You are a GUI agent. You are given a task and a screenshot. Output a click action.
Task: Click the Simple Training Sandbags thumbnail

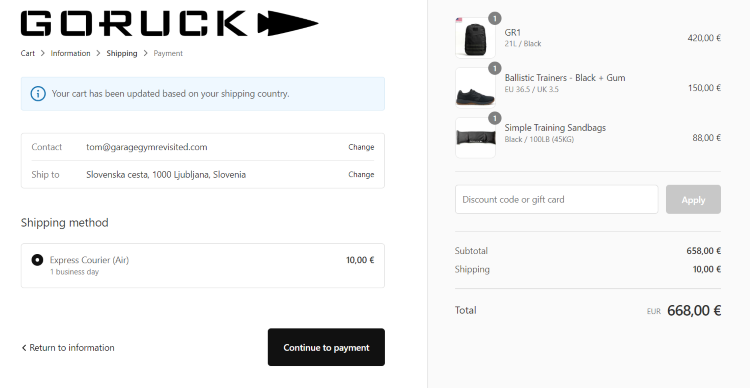(475, 138)
